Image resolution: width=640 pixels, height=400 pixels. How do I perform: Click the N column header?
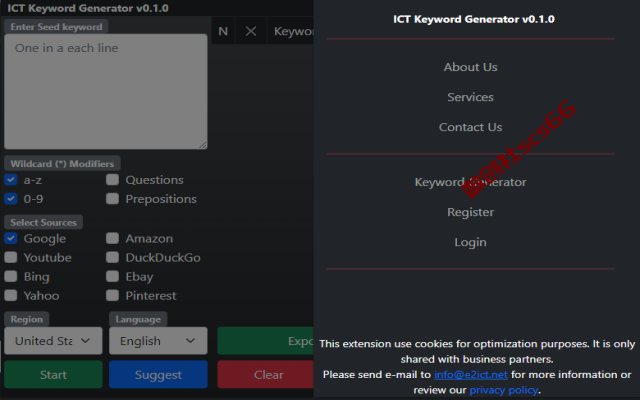[223, 31]
